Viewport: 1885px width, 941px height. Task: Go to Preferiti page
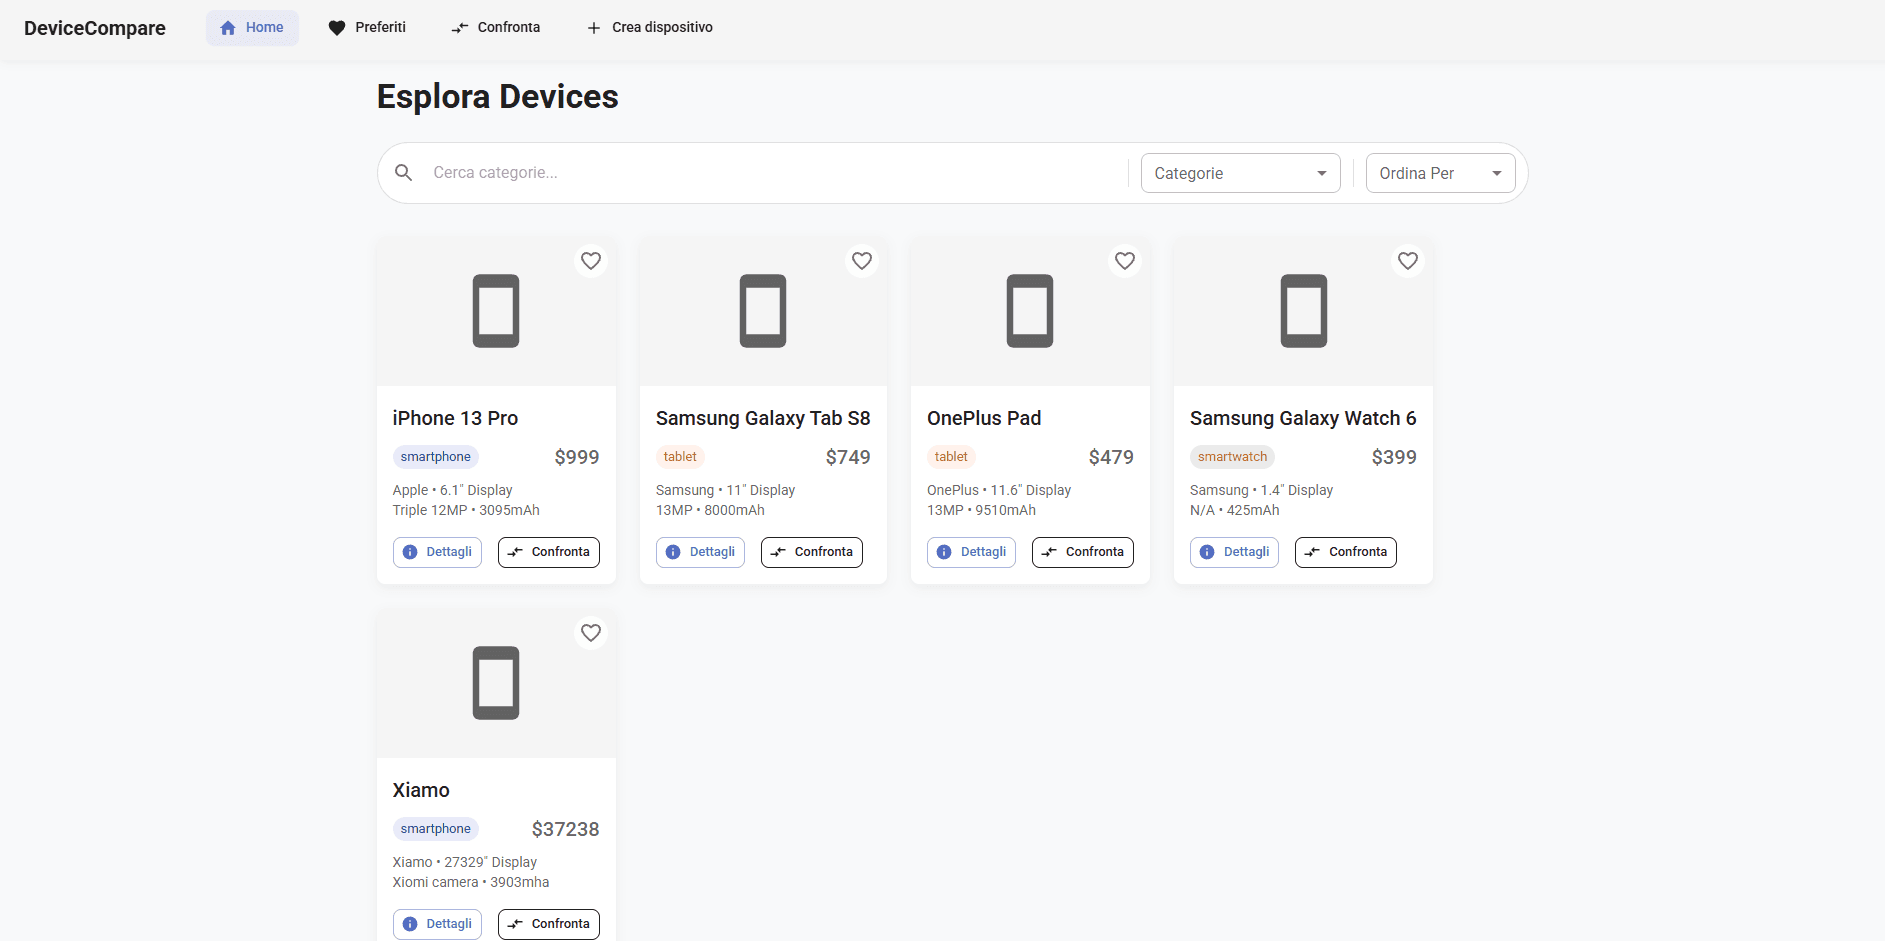click(x=367, y=28)
